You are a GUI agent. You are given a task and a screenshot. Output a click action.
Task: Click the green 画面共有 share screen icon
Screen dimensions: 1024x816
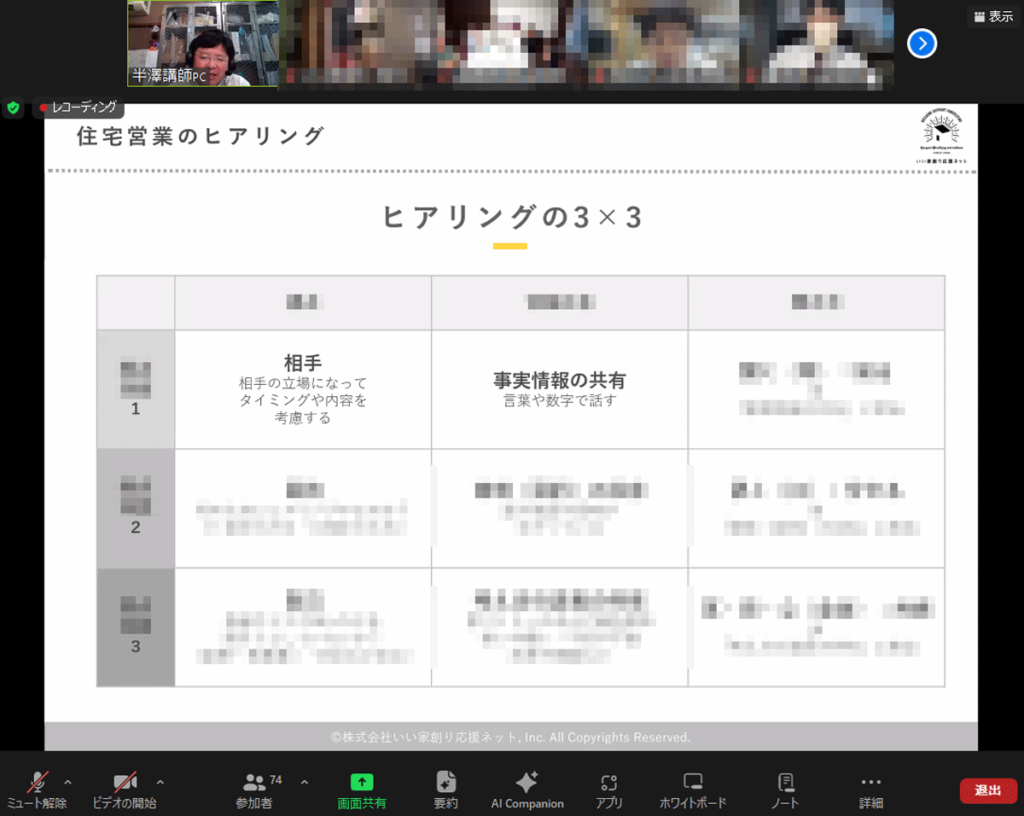362,783
